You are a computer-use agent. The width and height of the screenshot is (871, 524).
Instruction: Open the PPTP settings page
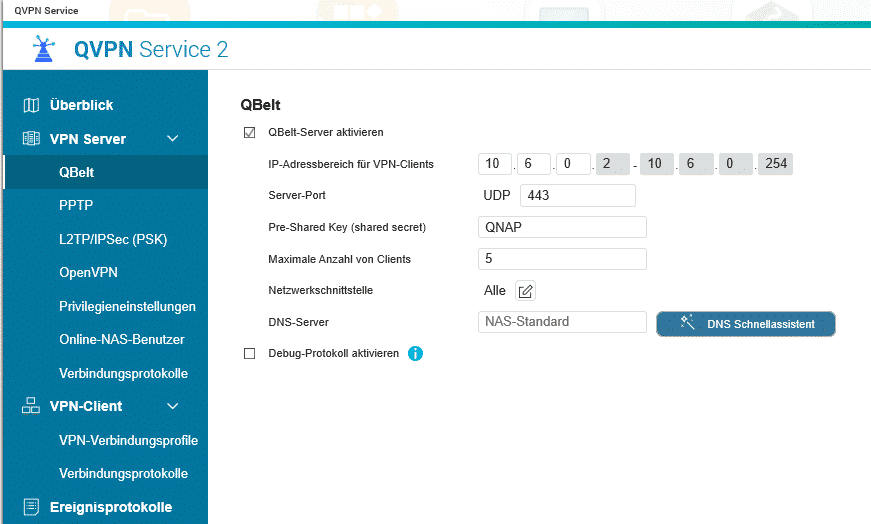click(x=76, y=205)
